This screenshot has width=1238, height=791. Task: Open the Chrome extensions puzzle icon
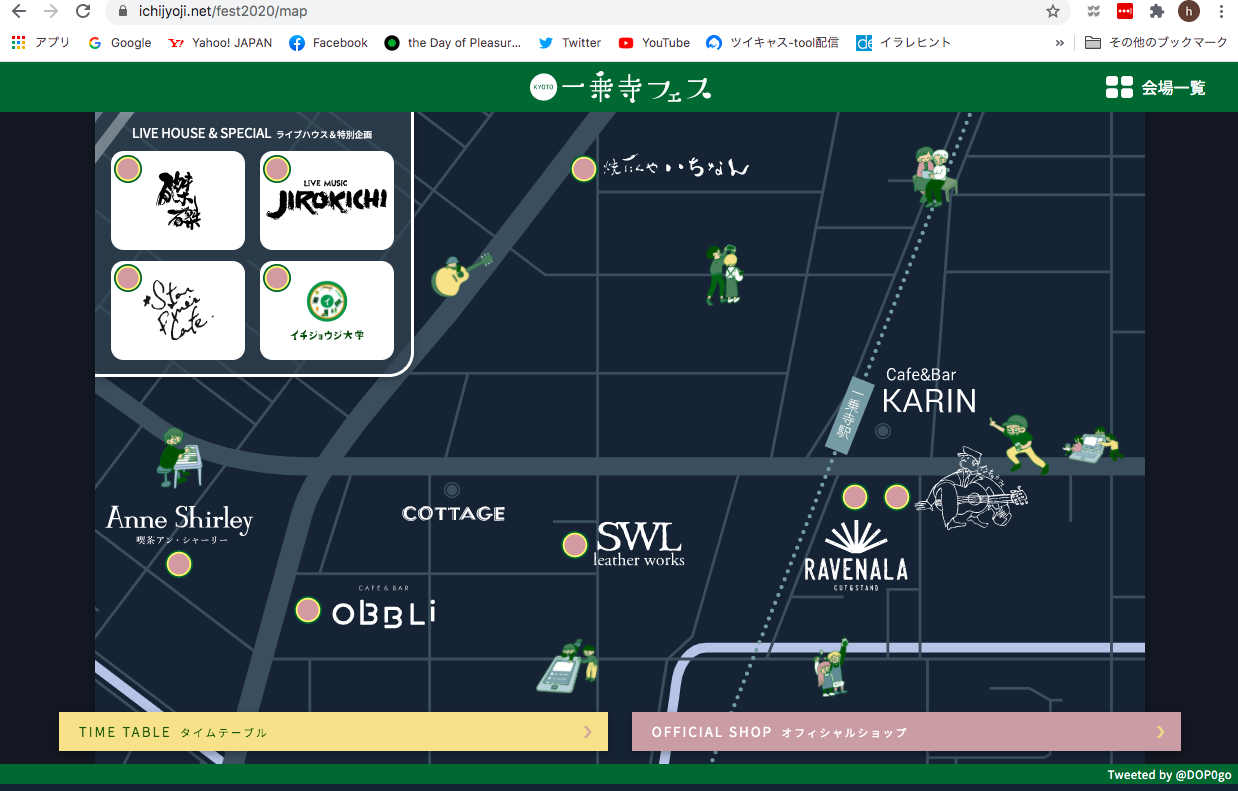(1157, 11)
